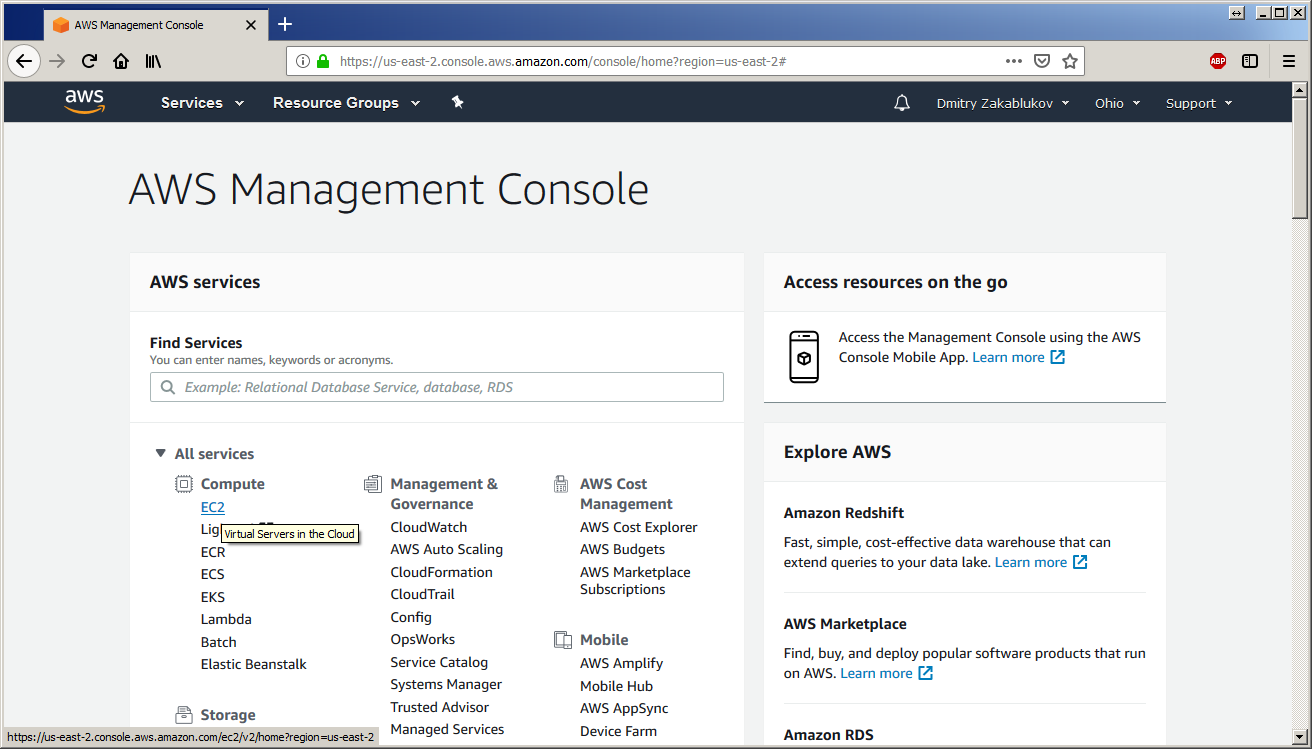Click the Find Services search field
1312x749 pixels.
click(x=437, y=387)
